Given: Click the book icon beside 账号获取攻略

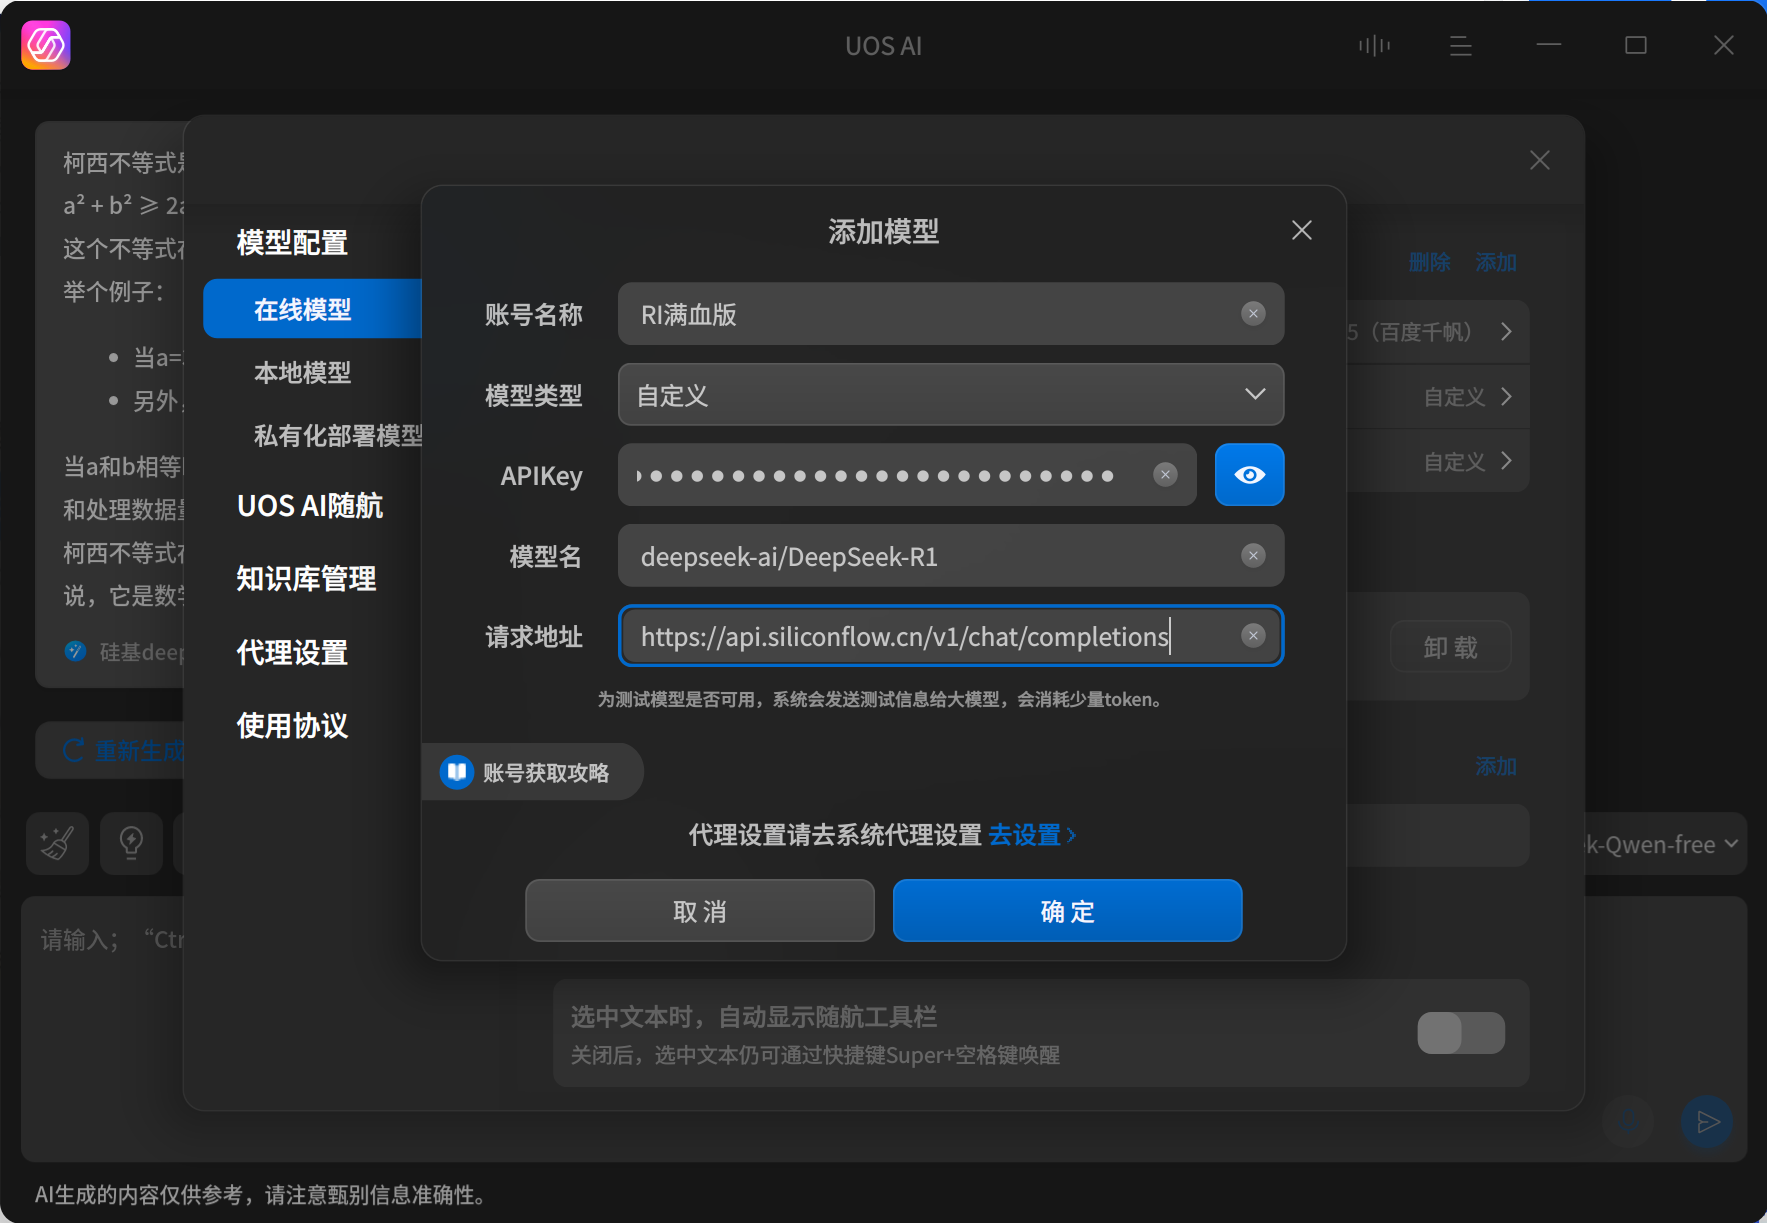Looking at the screenshot, I should tap(456, 771).
